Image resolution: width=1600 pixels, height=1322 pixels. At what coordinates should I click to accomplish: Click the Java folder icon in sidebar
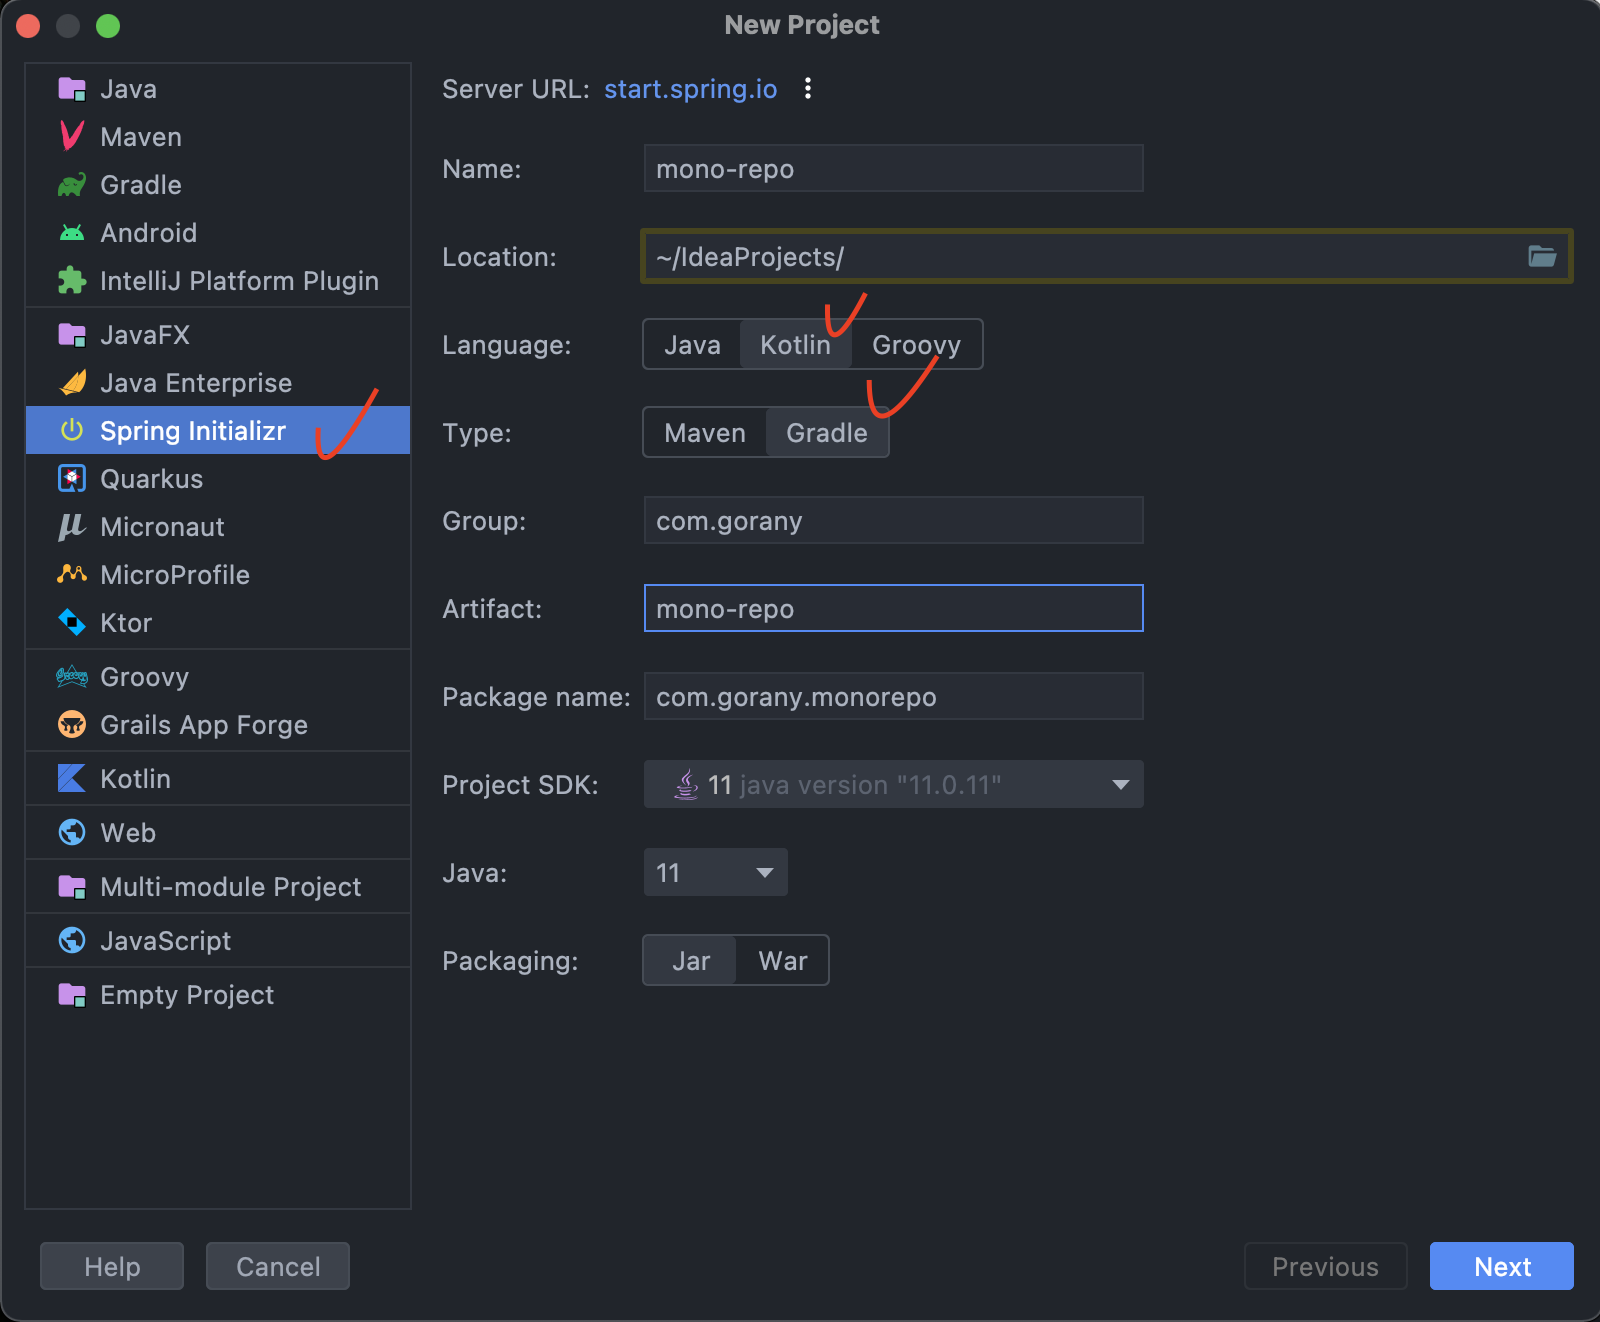[x=72, y=89]
